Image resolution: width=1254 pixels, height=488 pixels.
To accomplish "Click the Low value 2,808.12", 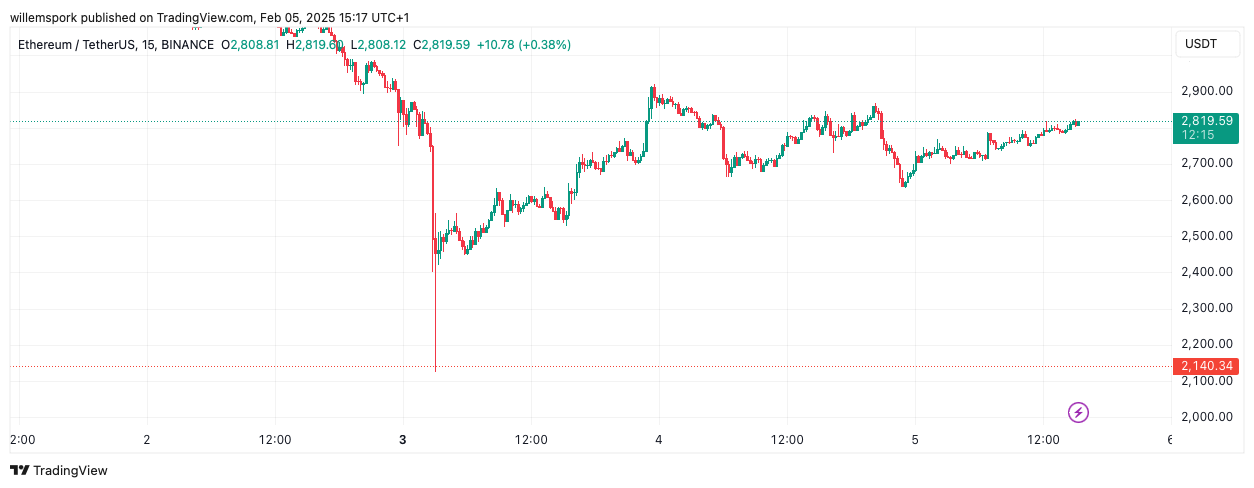I will click(384, 45).
